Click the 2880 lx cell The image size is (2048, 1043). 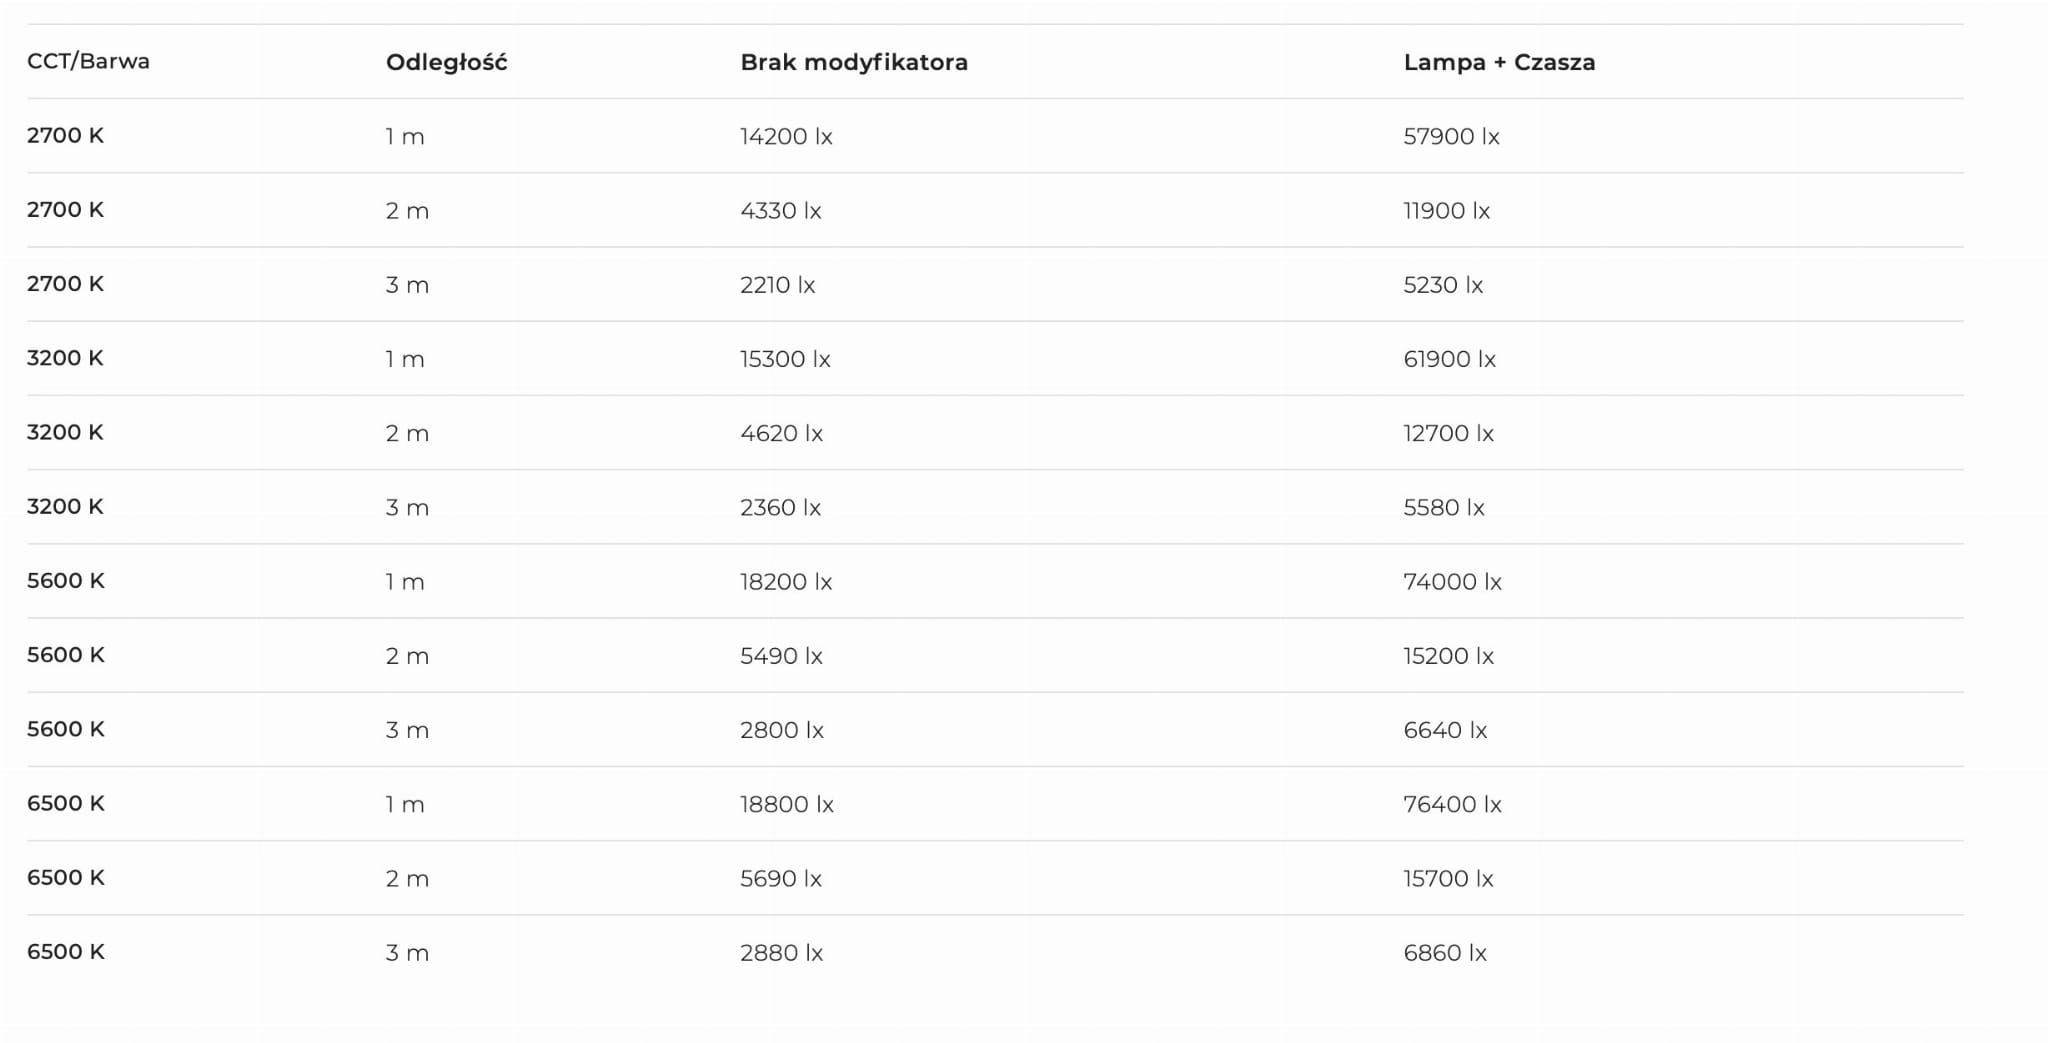pos(782,953)
